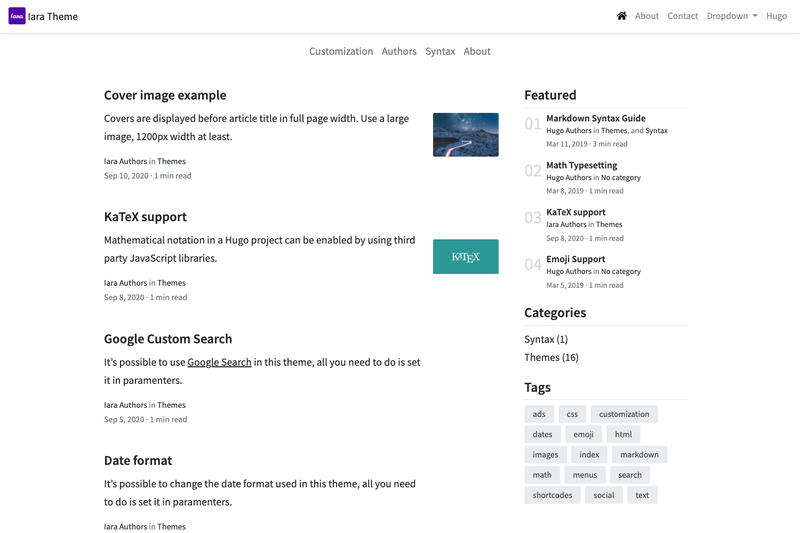This screenshot has width=800, height=533.
Task: Select About in secondary menu
Action: click(477, 51)
